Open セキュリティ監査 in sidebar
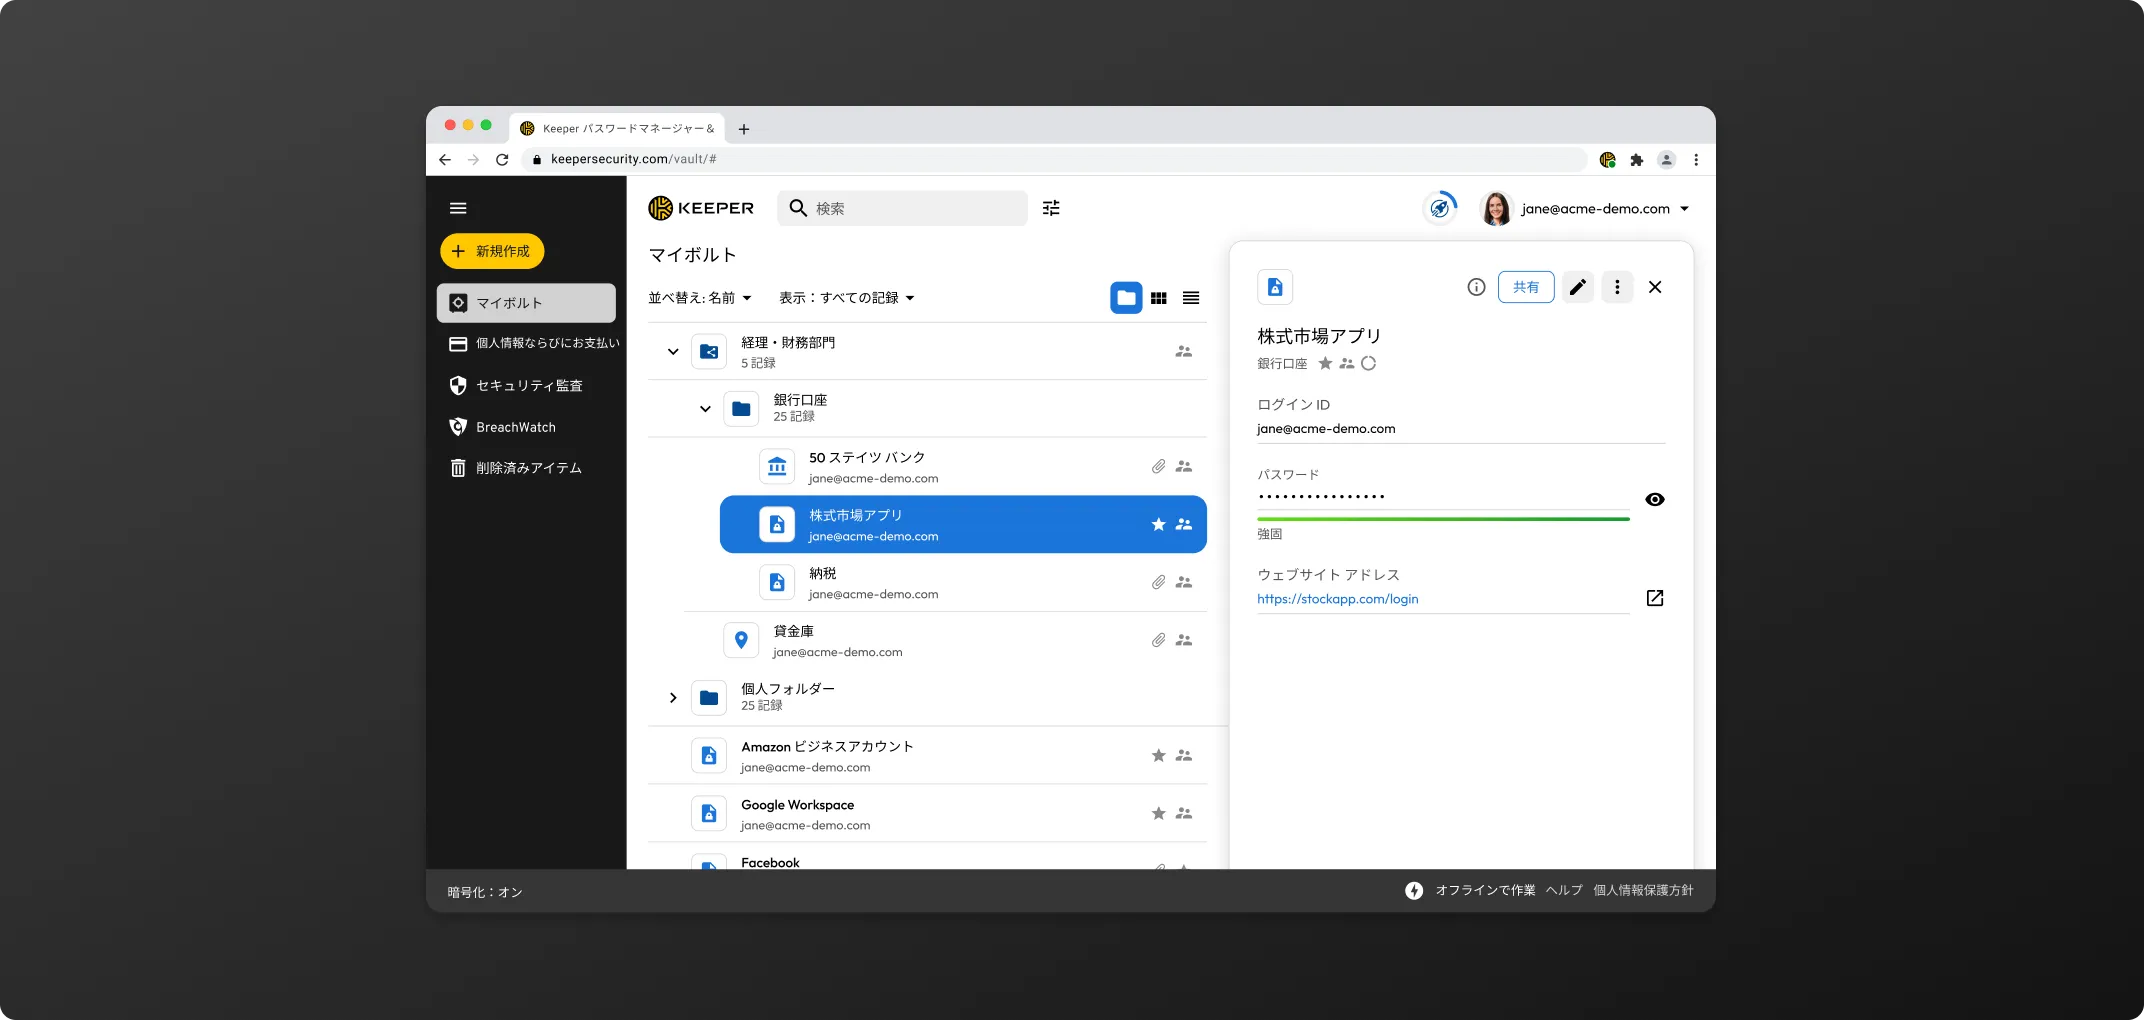 (x=516, y=385)
